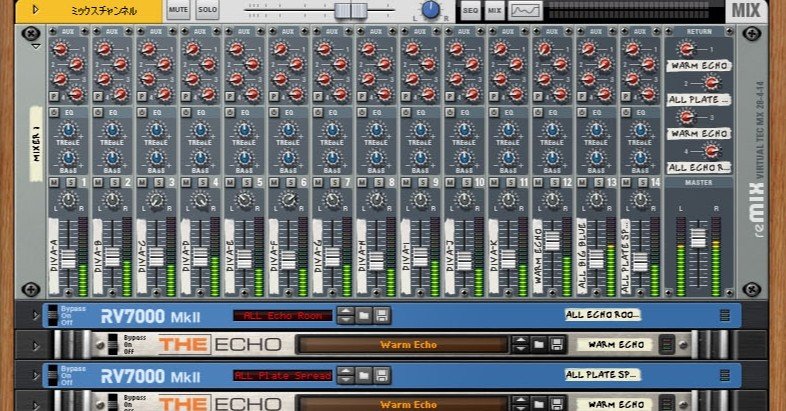
Task: Open the ALL Plate Spread patch name display
Action: (x=283, y=375)
